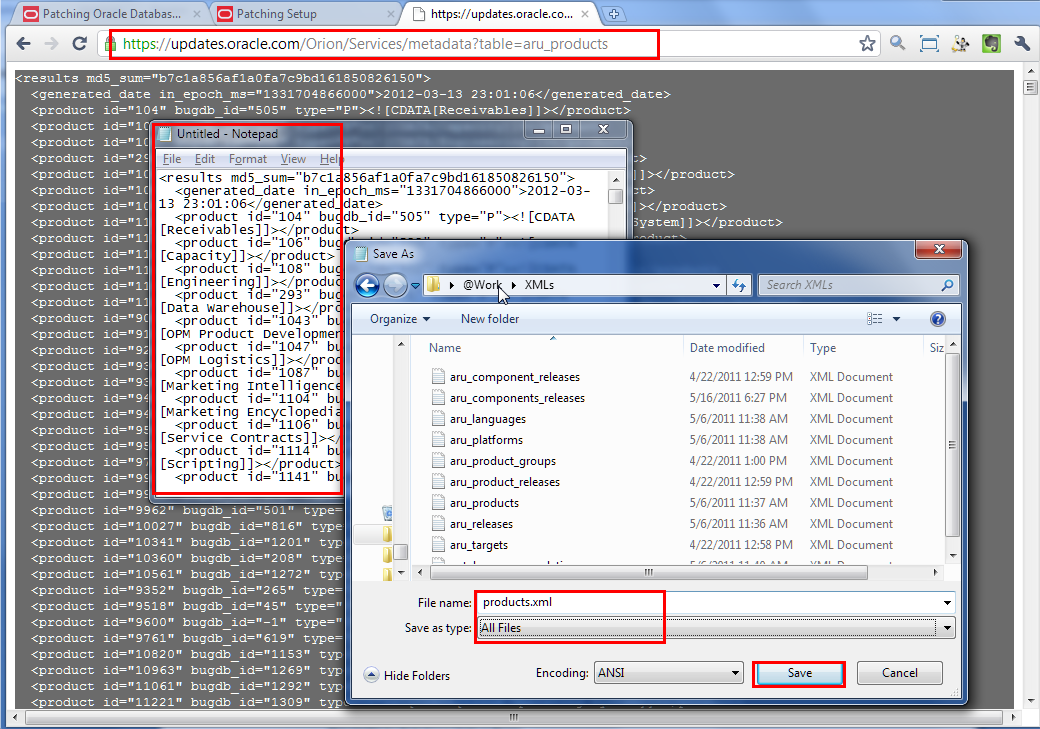Click the green padlock security icon
Viewport: 1040px width, 729px height.
click(111, 44)
